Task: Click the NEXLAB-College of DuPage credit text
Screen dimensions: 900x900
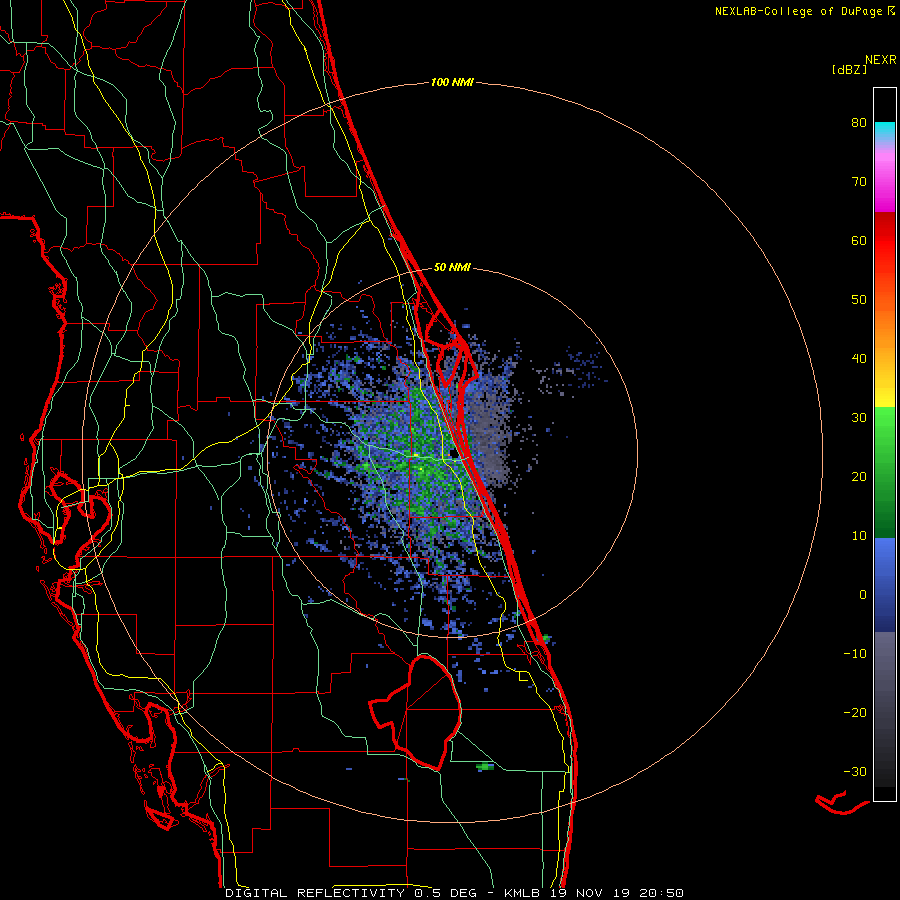Action: [799, 11]
